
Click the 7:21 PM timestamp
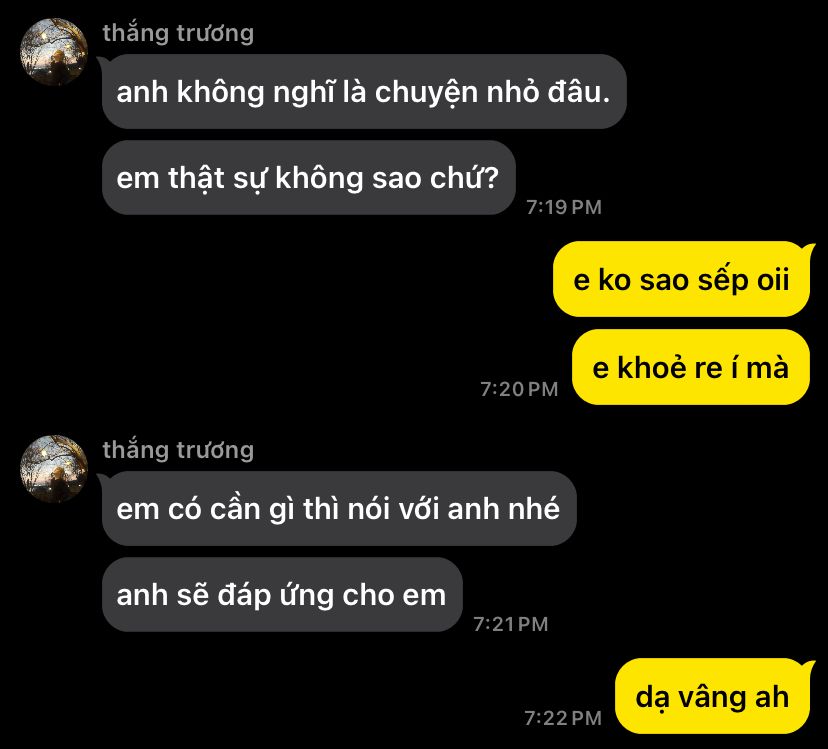pyautogui.click(x=511, y=624)
